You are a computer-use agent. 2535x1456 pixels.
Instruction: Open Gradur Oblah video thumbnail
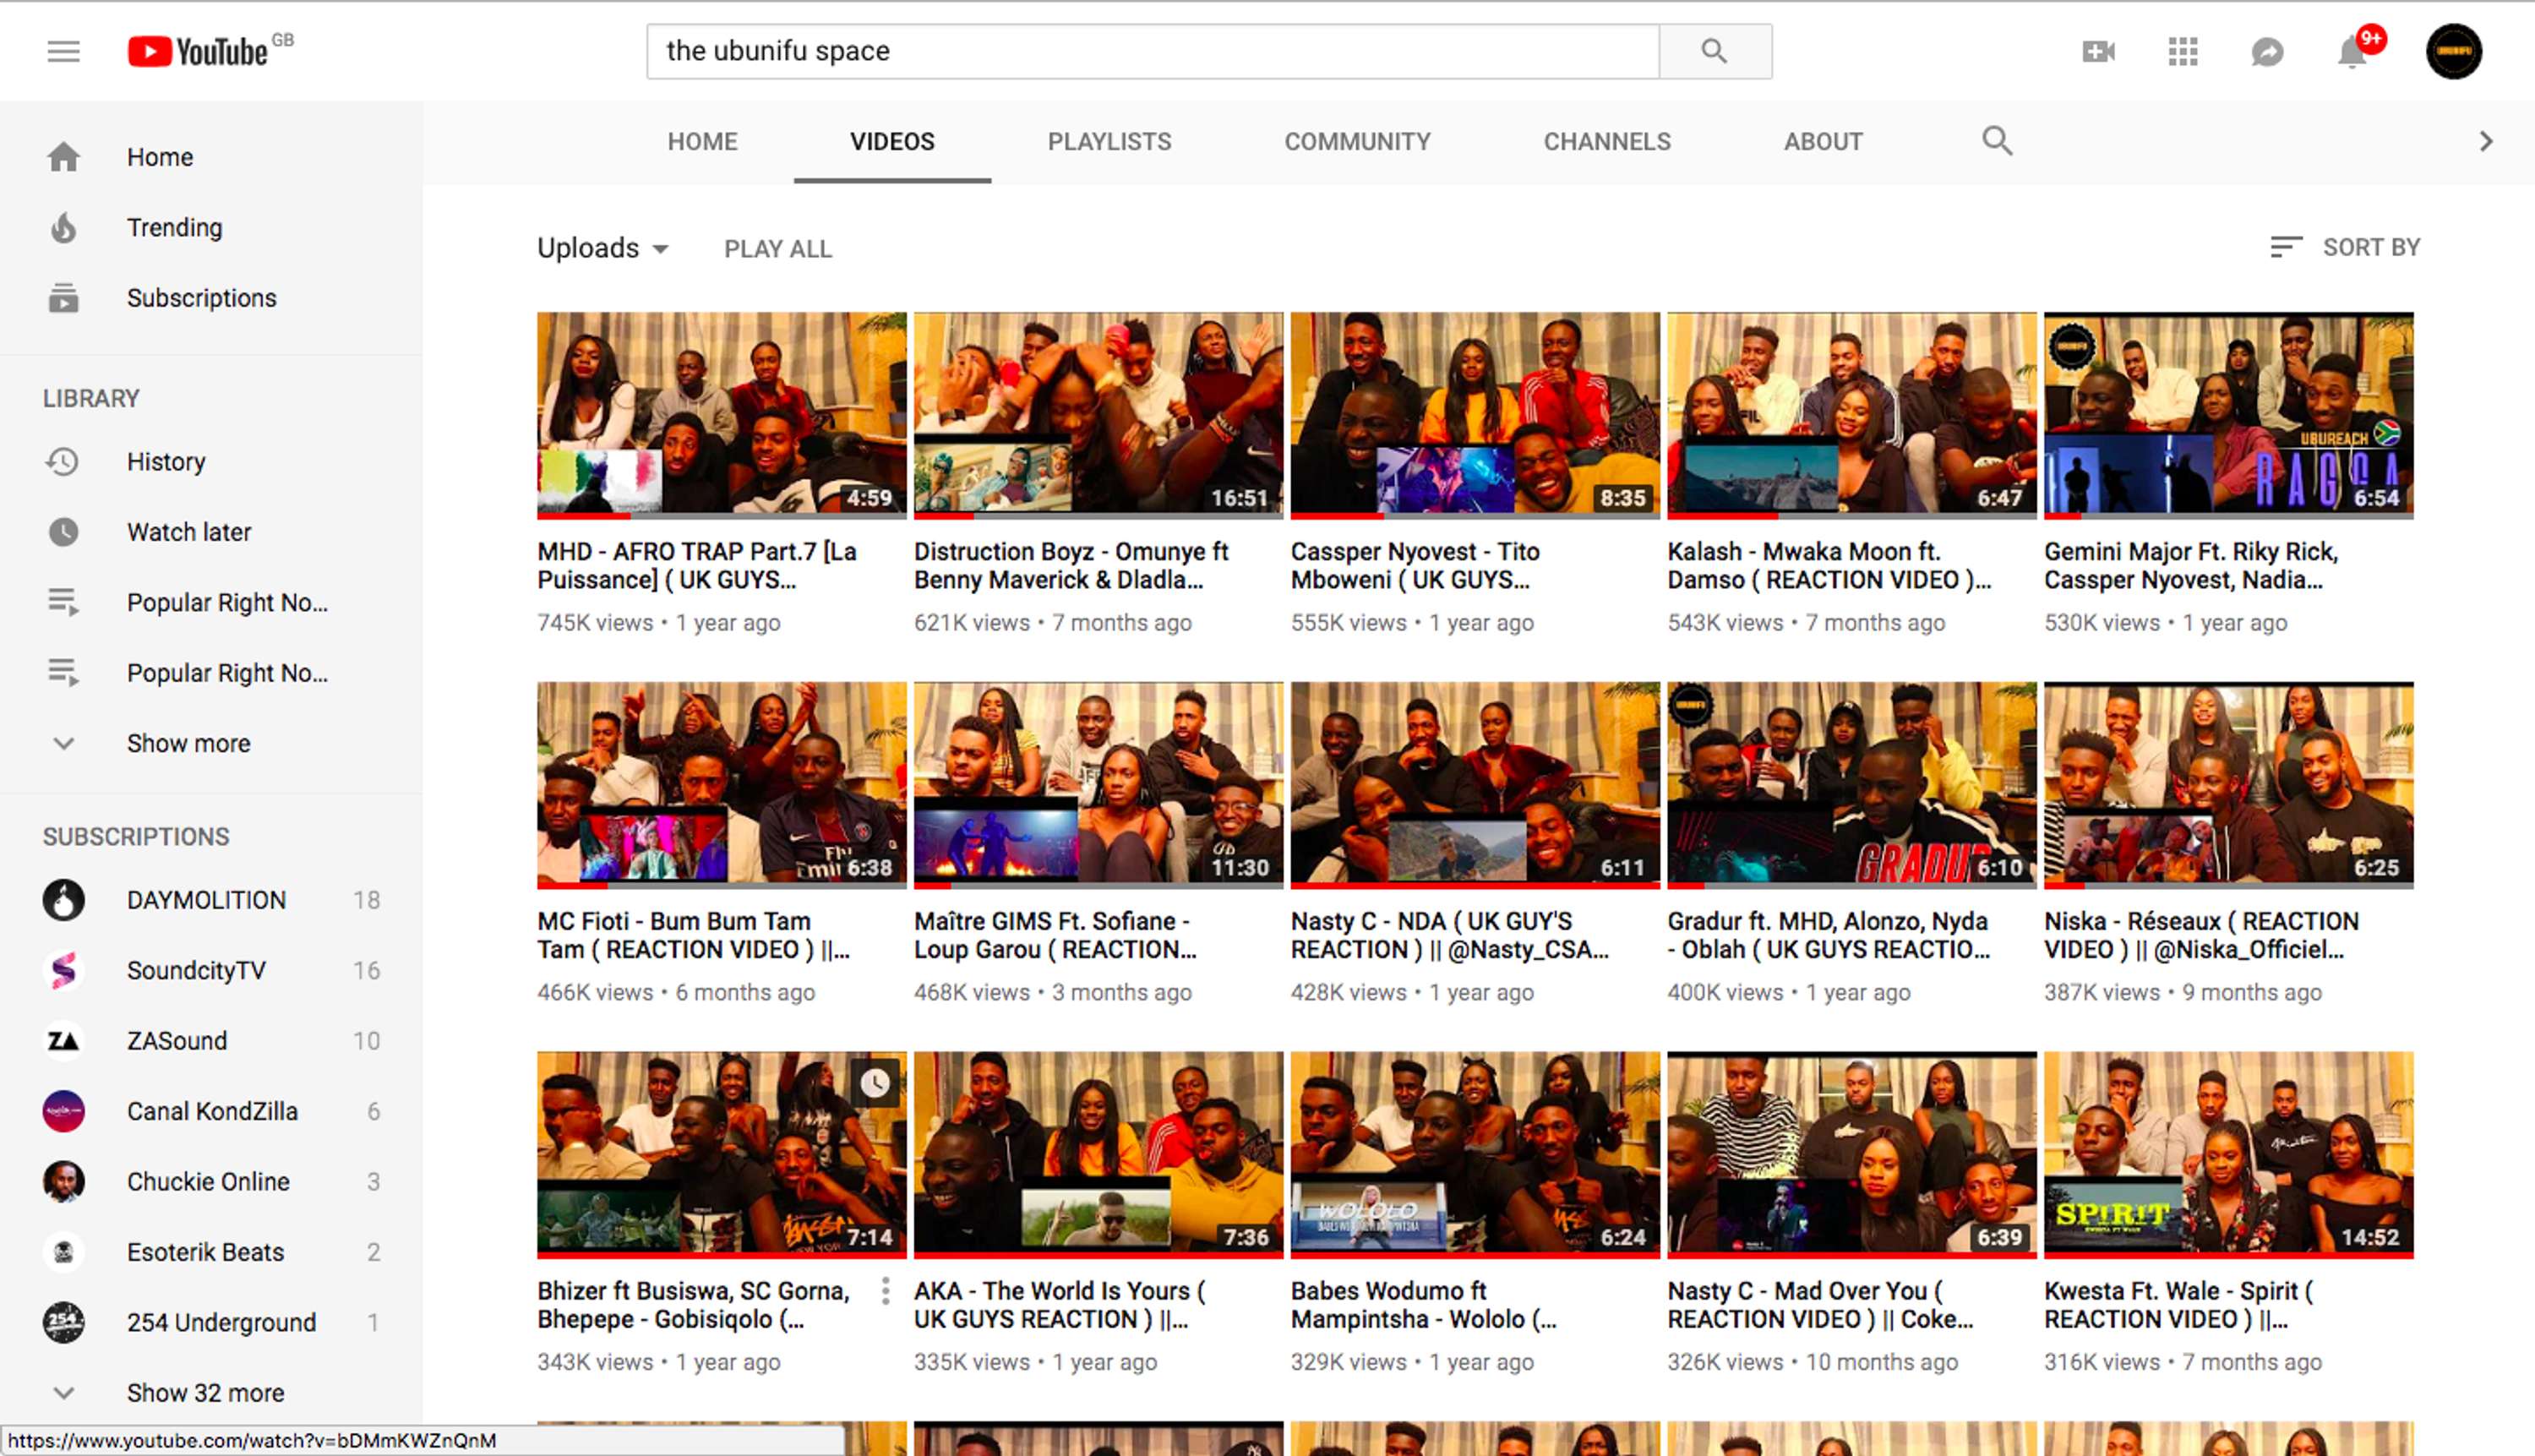click(x=1851, y=785)
